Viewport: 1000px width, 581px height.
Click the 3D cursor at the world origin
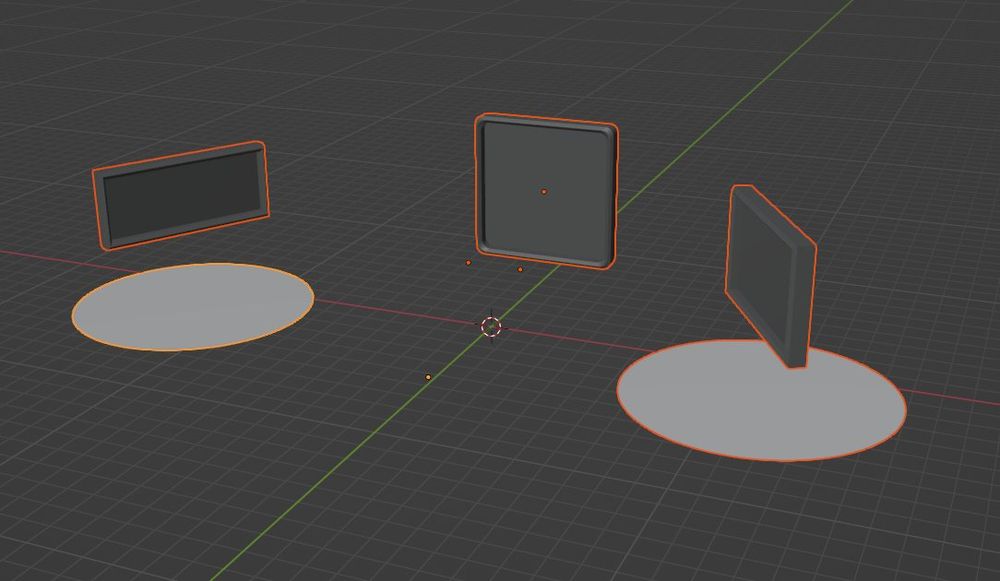click(491, 327)
